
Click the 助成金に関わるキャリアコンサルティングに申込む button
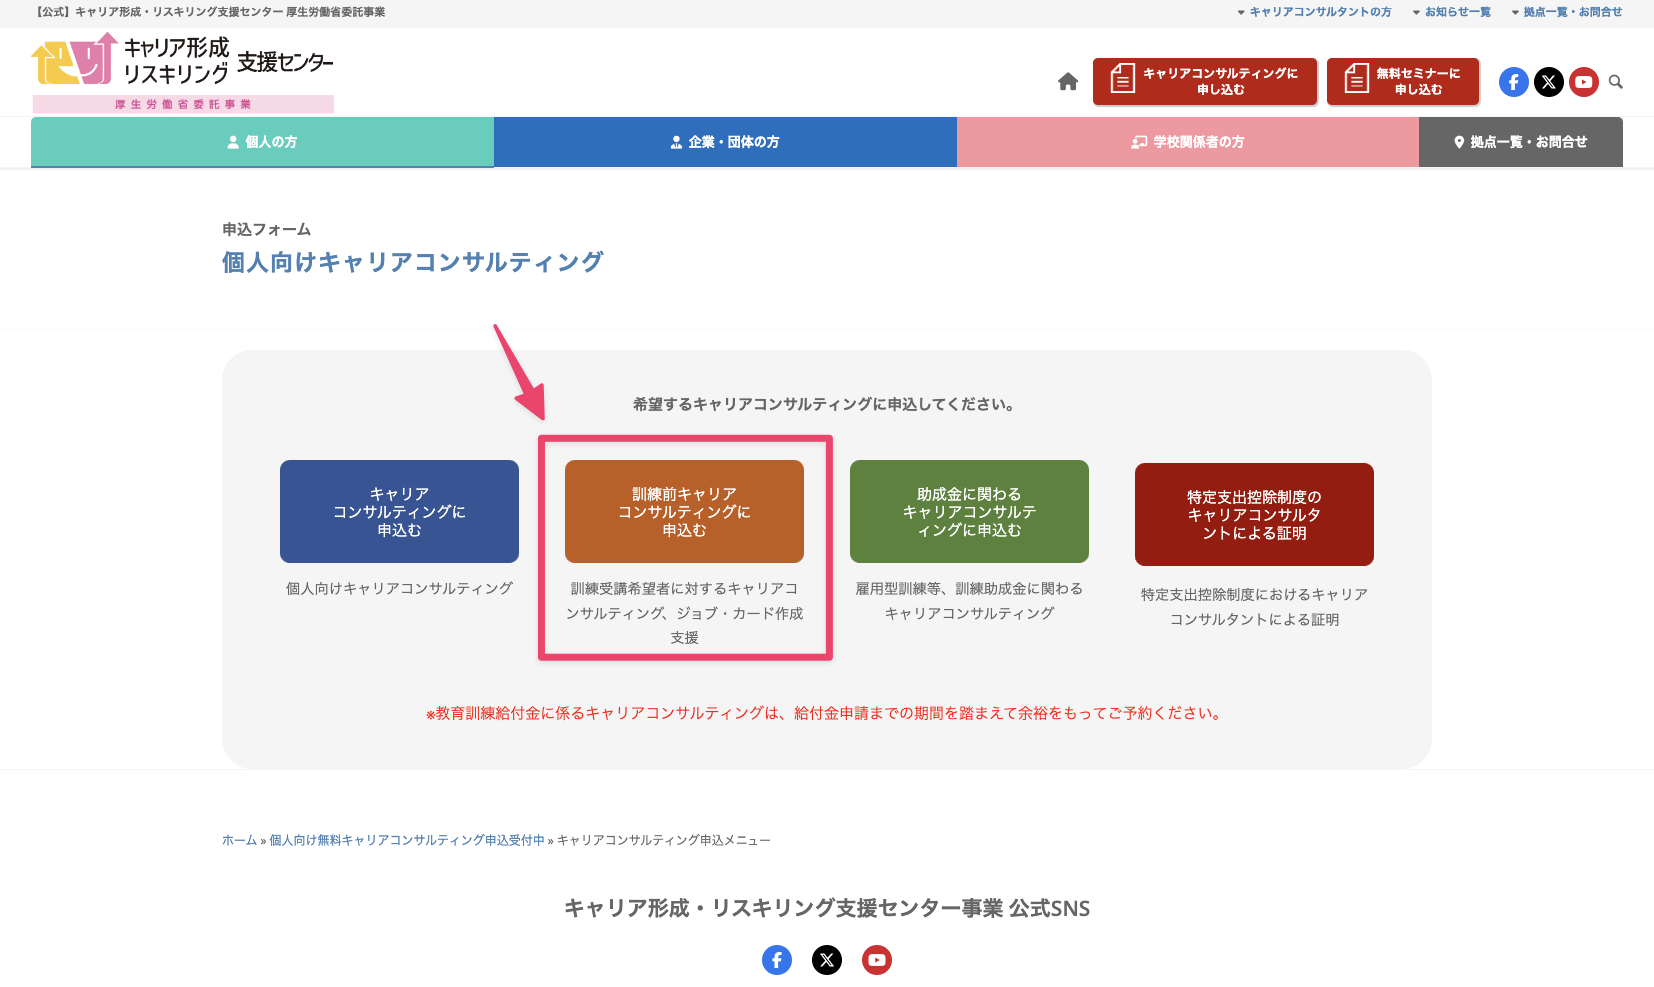(x=969, y=511)
